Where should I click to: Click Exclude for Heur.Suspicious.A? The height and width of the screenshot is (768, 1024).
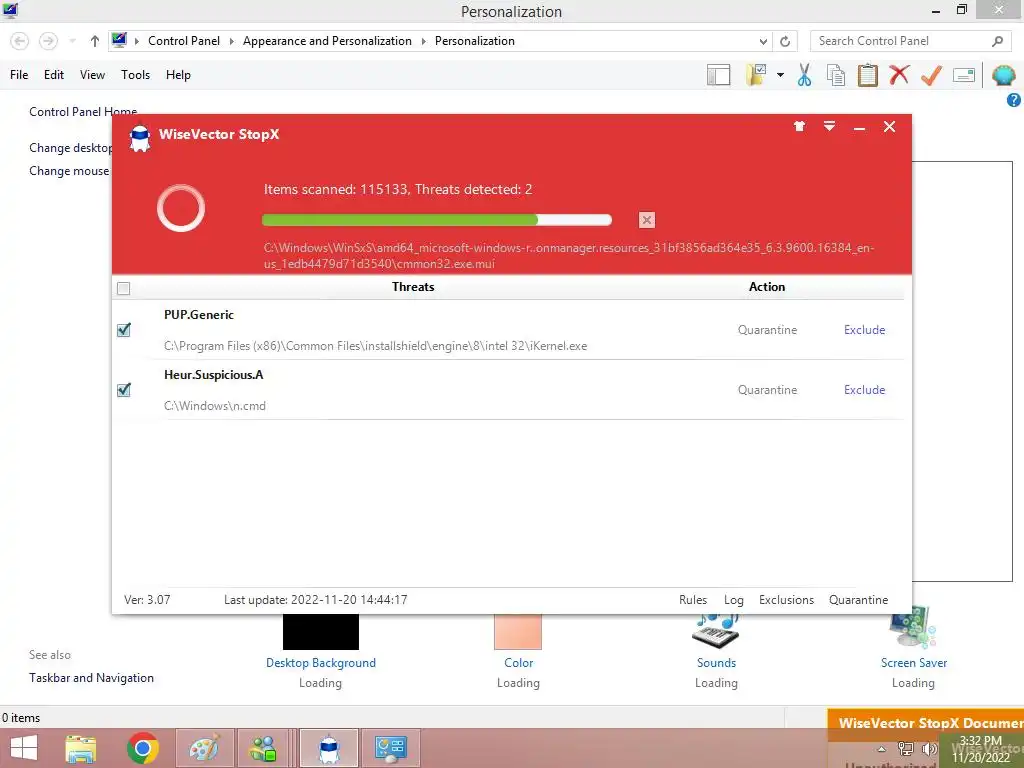(x=864, y=390)
